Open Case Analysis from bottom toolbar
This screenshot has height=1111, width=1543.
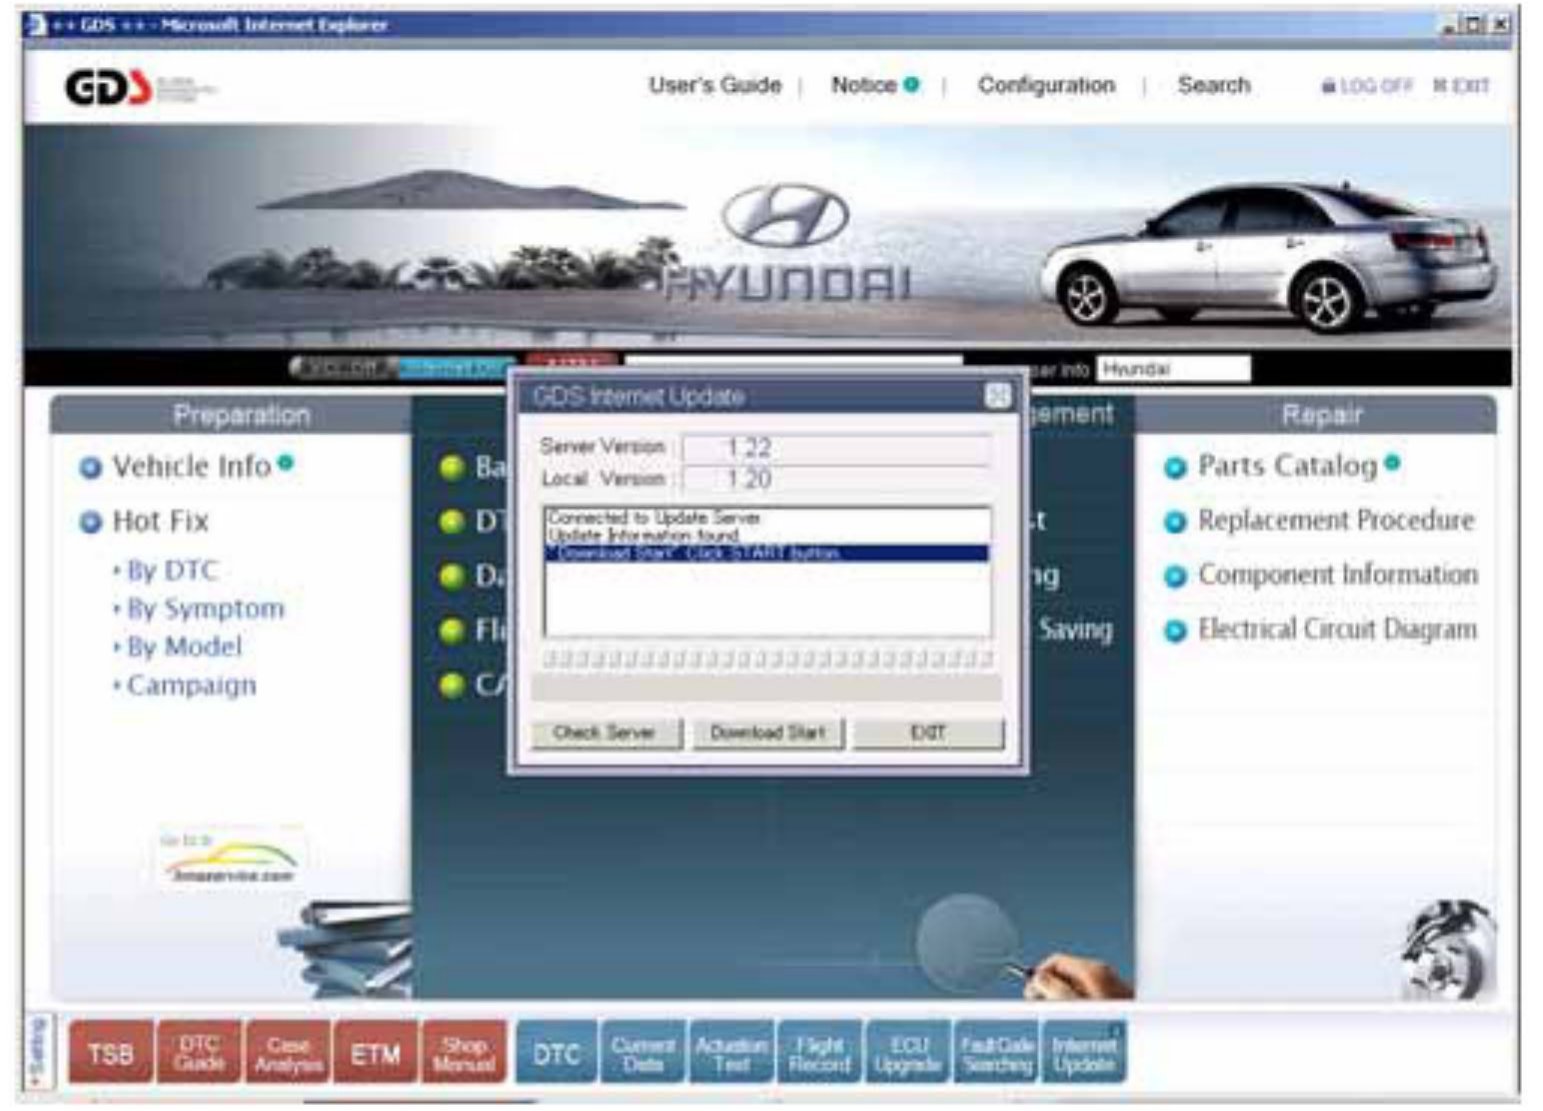288,1053
